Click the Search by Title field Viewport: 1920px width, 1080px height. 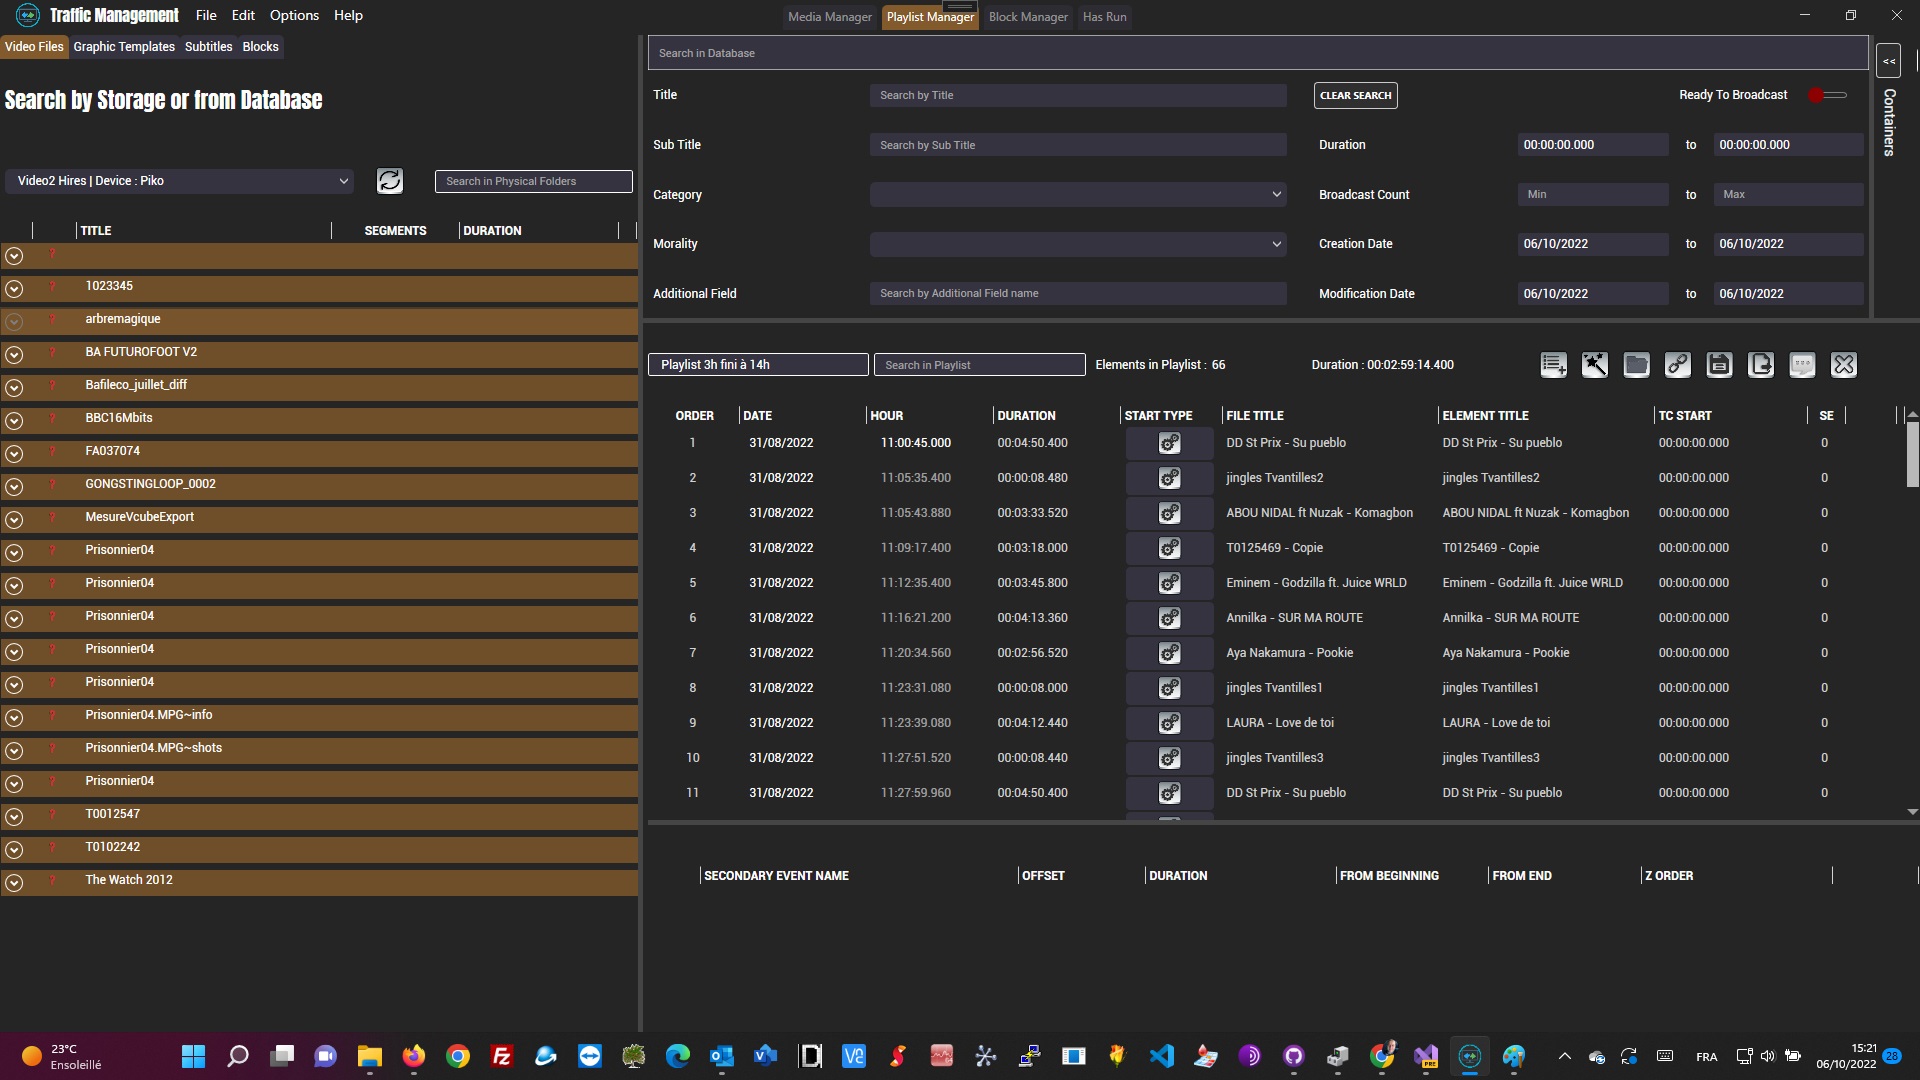(x=1078, y=95)
